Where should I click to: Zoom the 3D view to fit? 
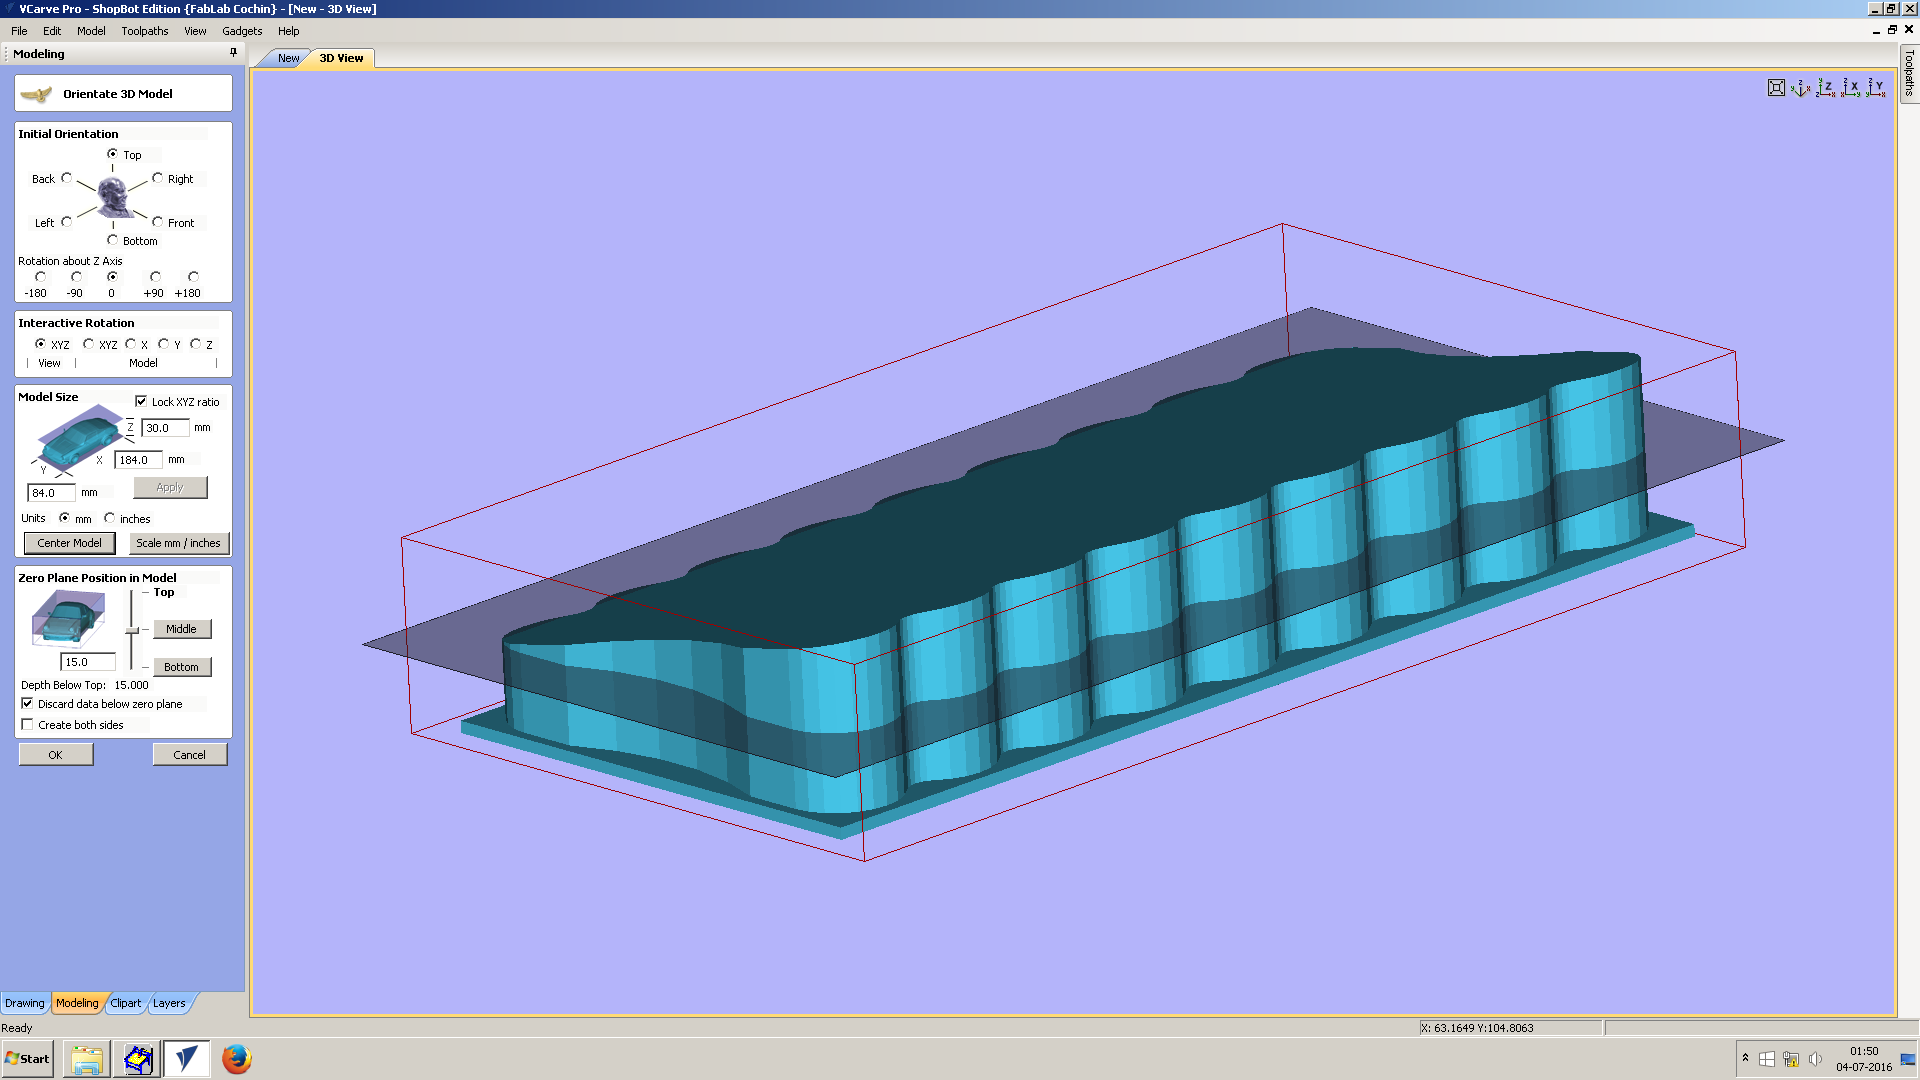tap(1776, 88)
